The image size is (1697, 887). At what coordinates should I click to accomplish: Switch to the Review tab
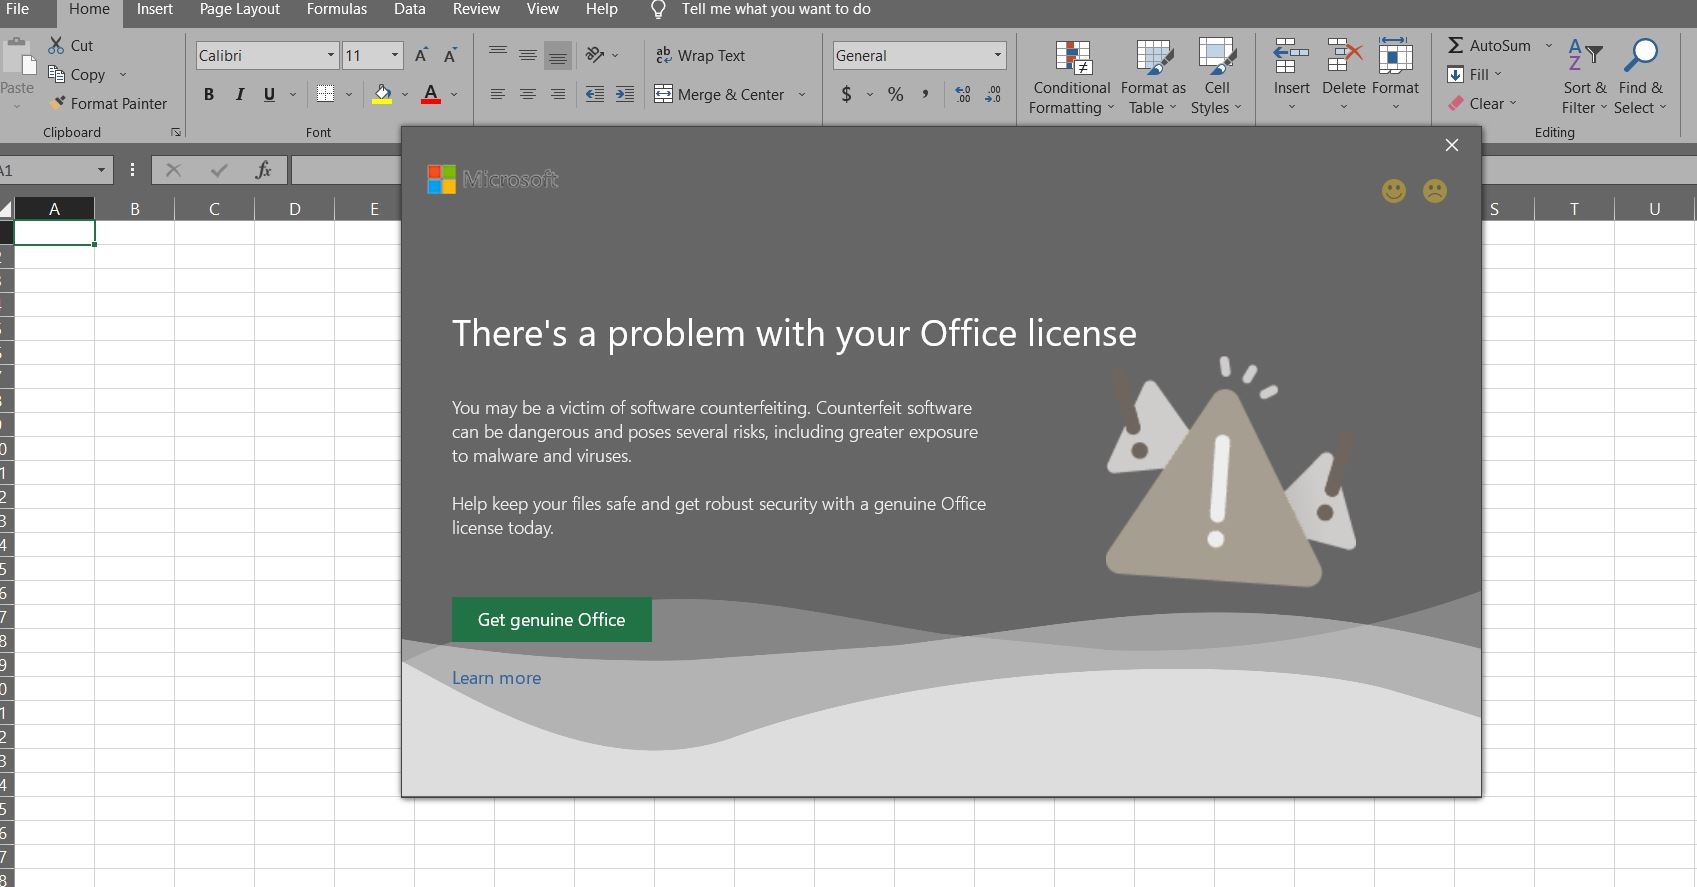tap(476, 9)
